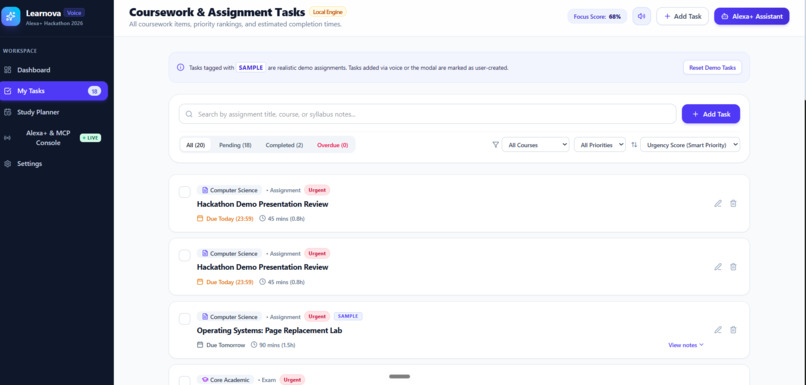Open the Alexa+ & MCP Console

(54, 138)
